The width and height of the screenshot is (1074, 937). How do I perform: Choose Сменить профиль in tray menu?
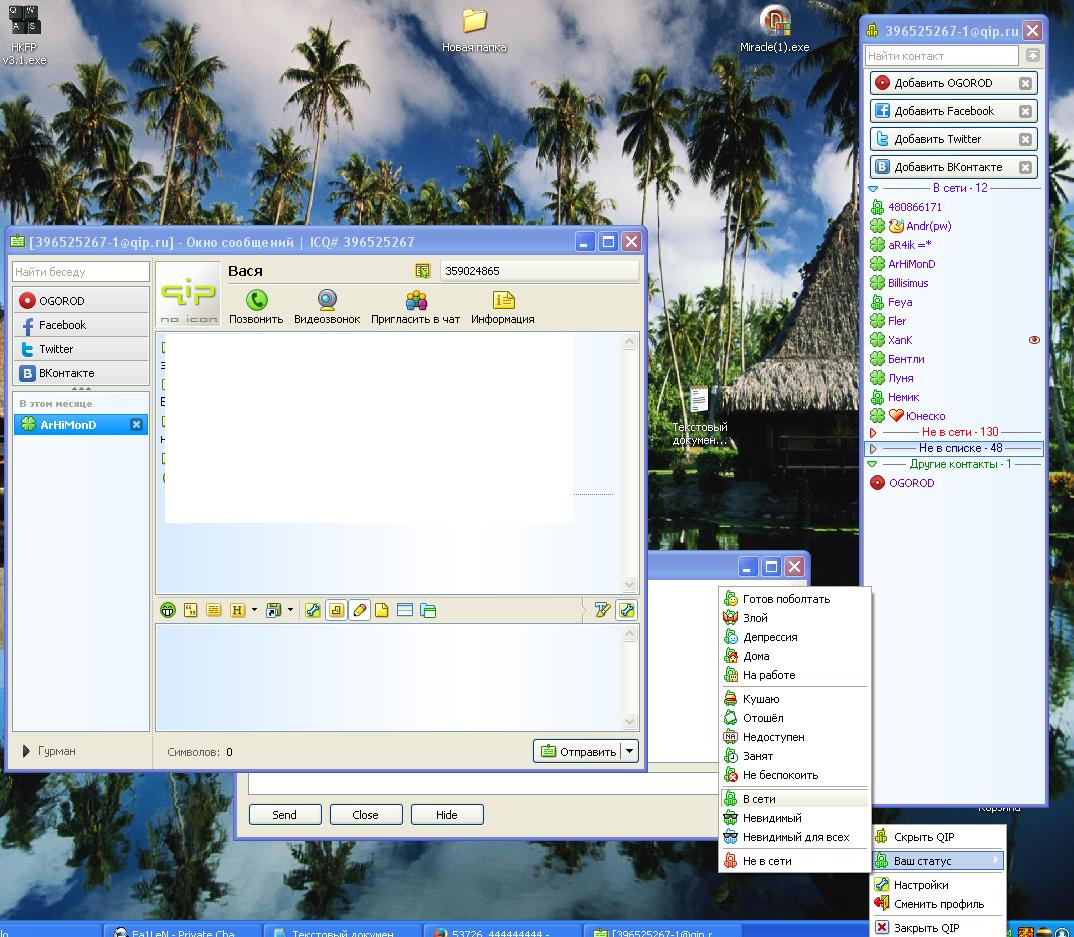click(x=938, y=904)
